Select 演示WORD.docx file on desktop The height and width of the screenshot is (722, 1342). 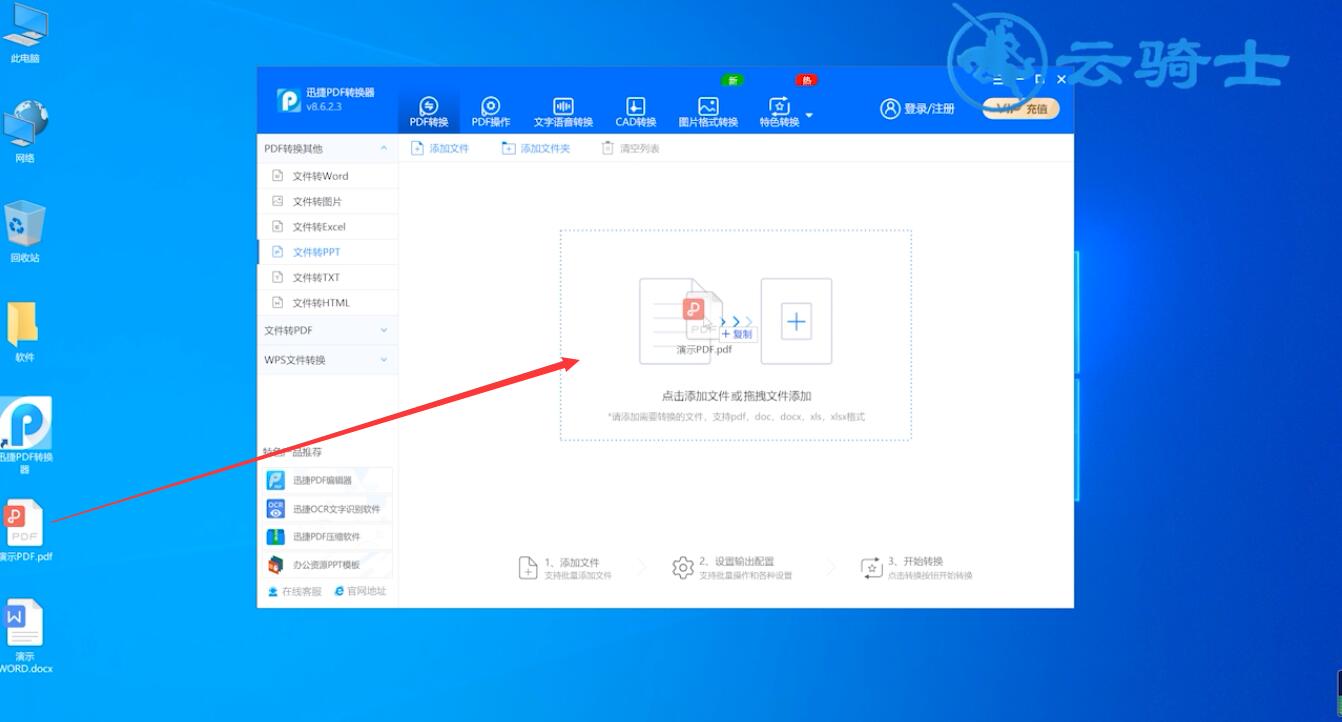25,636
